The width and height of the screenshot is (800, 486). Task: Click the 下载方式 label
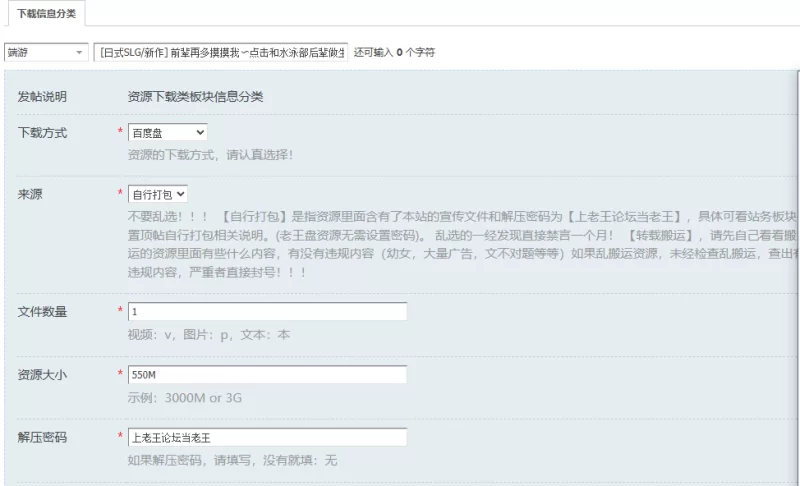coord(42,133)
